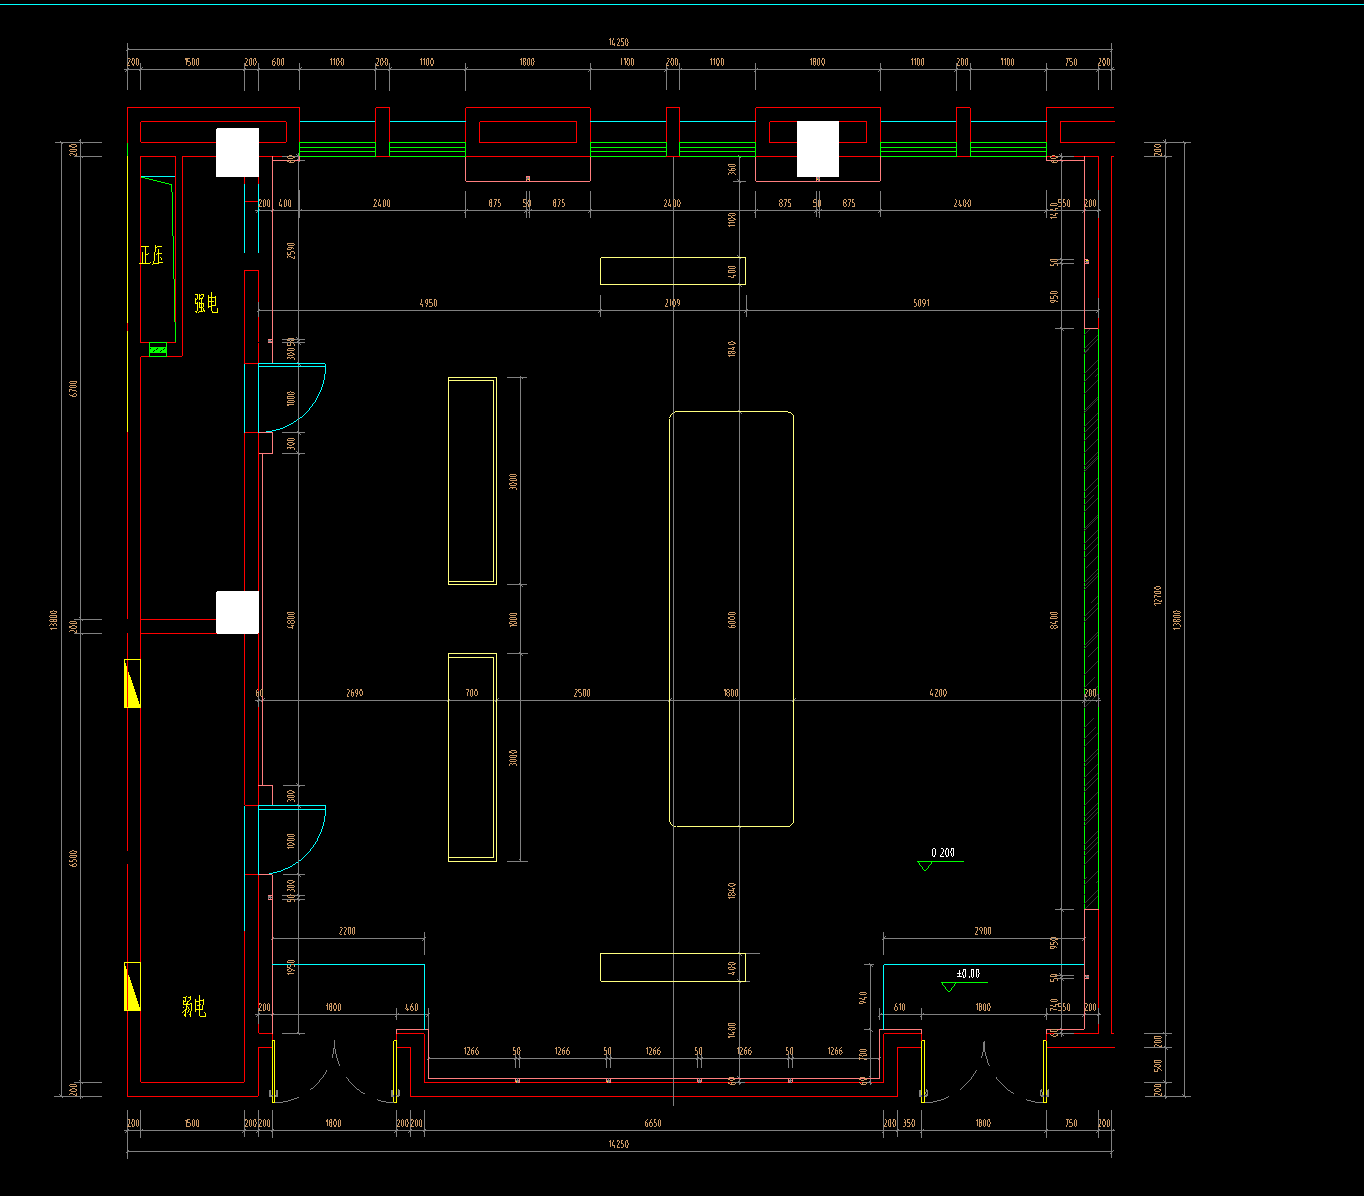This screenshot has width=1364, height=1196.
Task: Select the bottom-left double door
Action: [334, 1071]
